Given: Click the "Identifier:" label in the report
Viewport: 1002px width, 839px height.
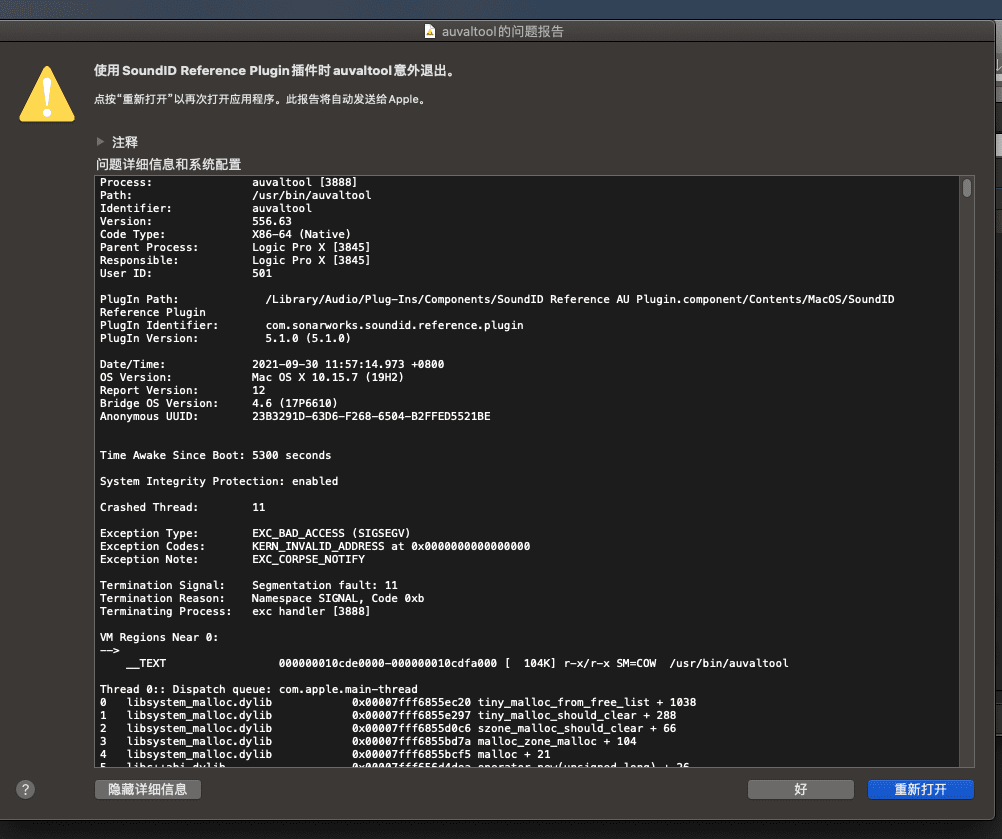Looking at the screenshot, I should [135, 208].
